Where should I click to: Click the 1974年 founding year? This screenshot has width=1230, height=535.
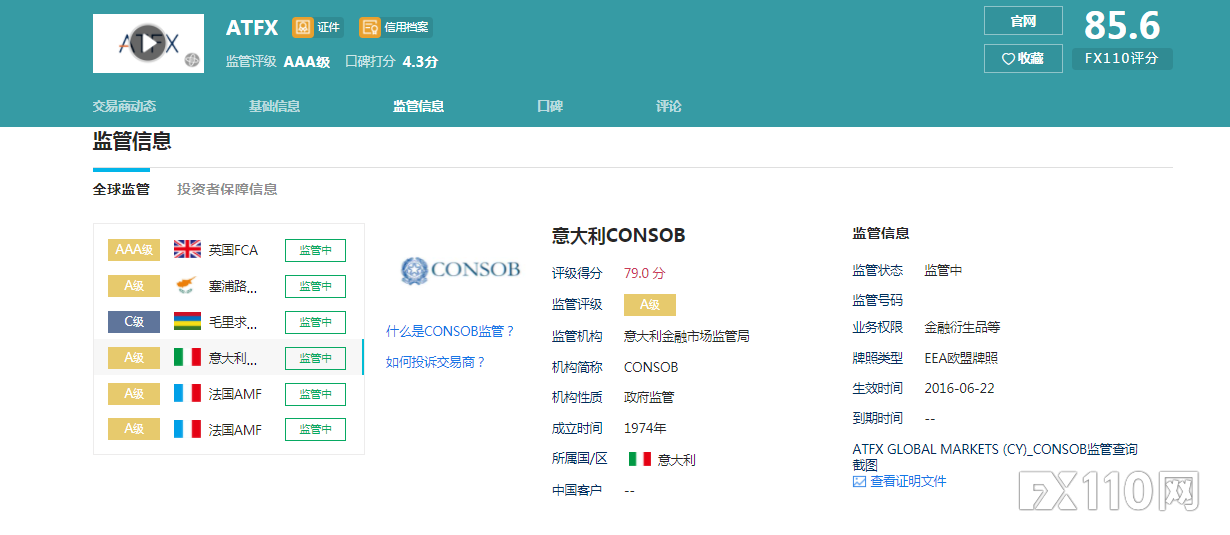coord(645,429)
